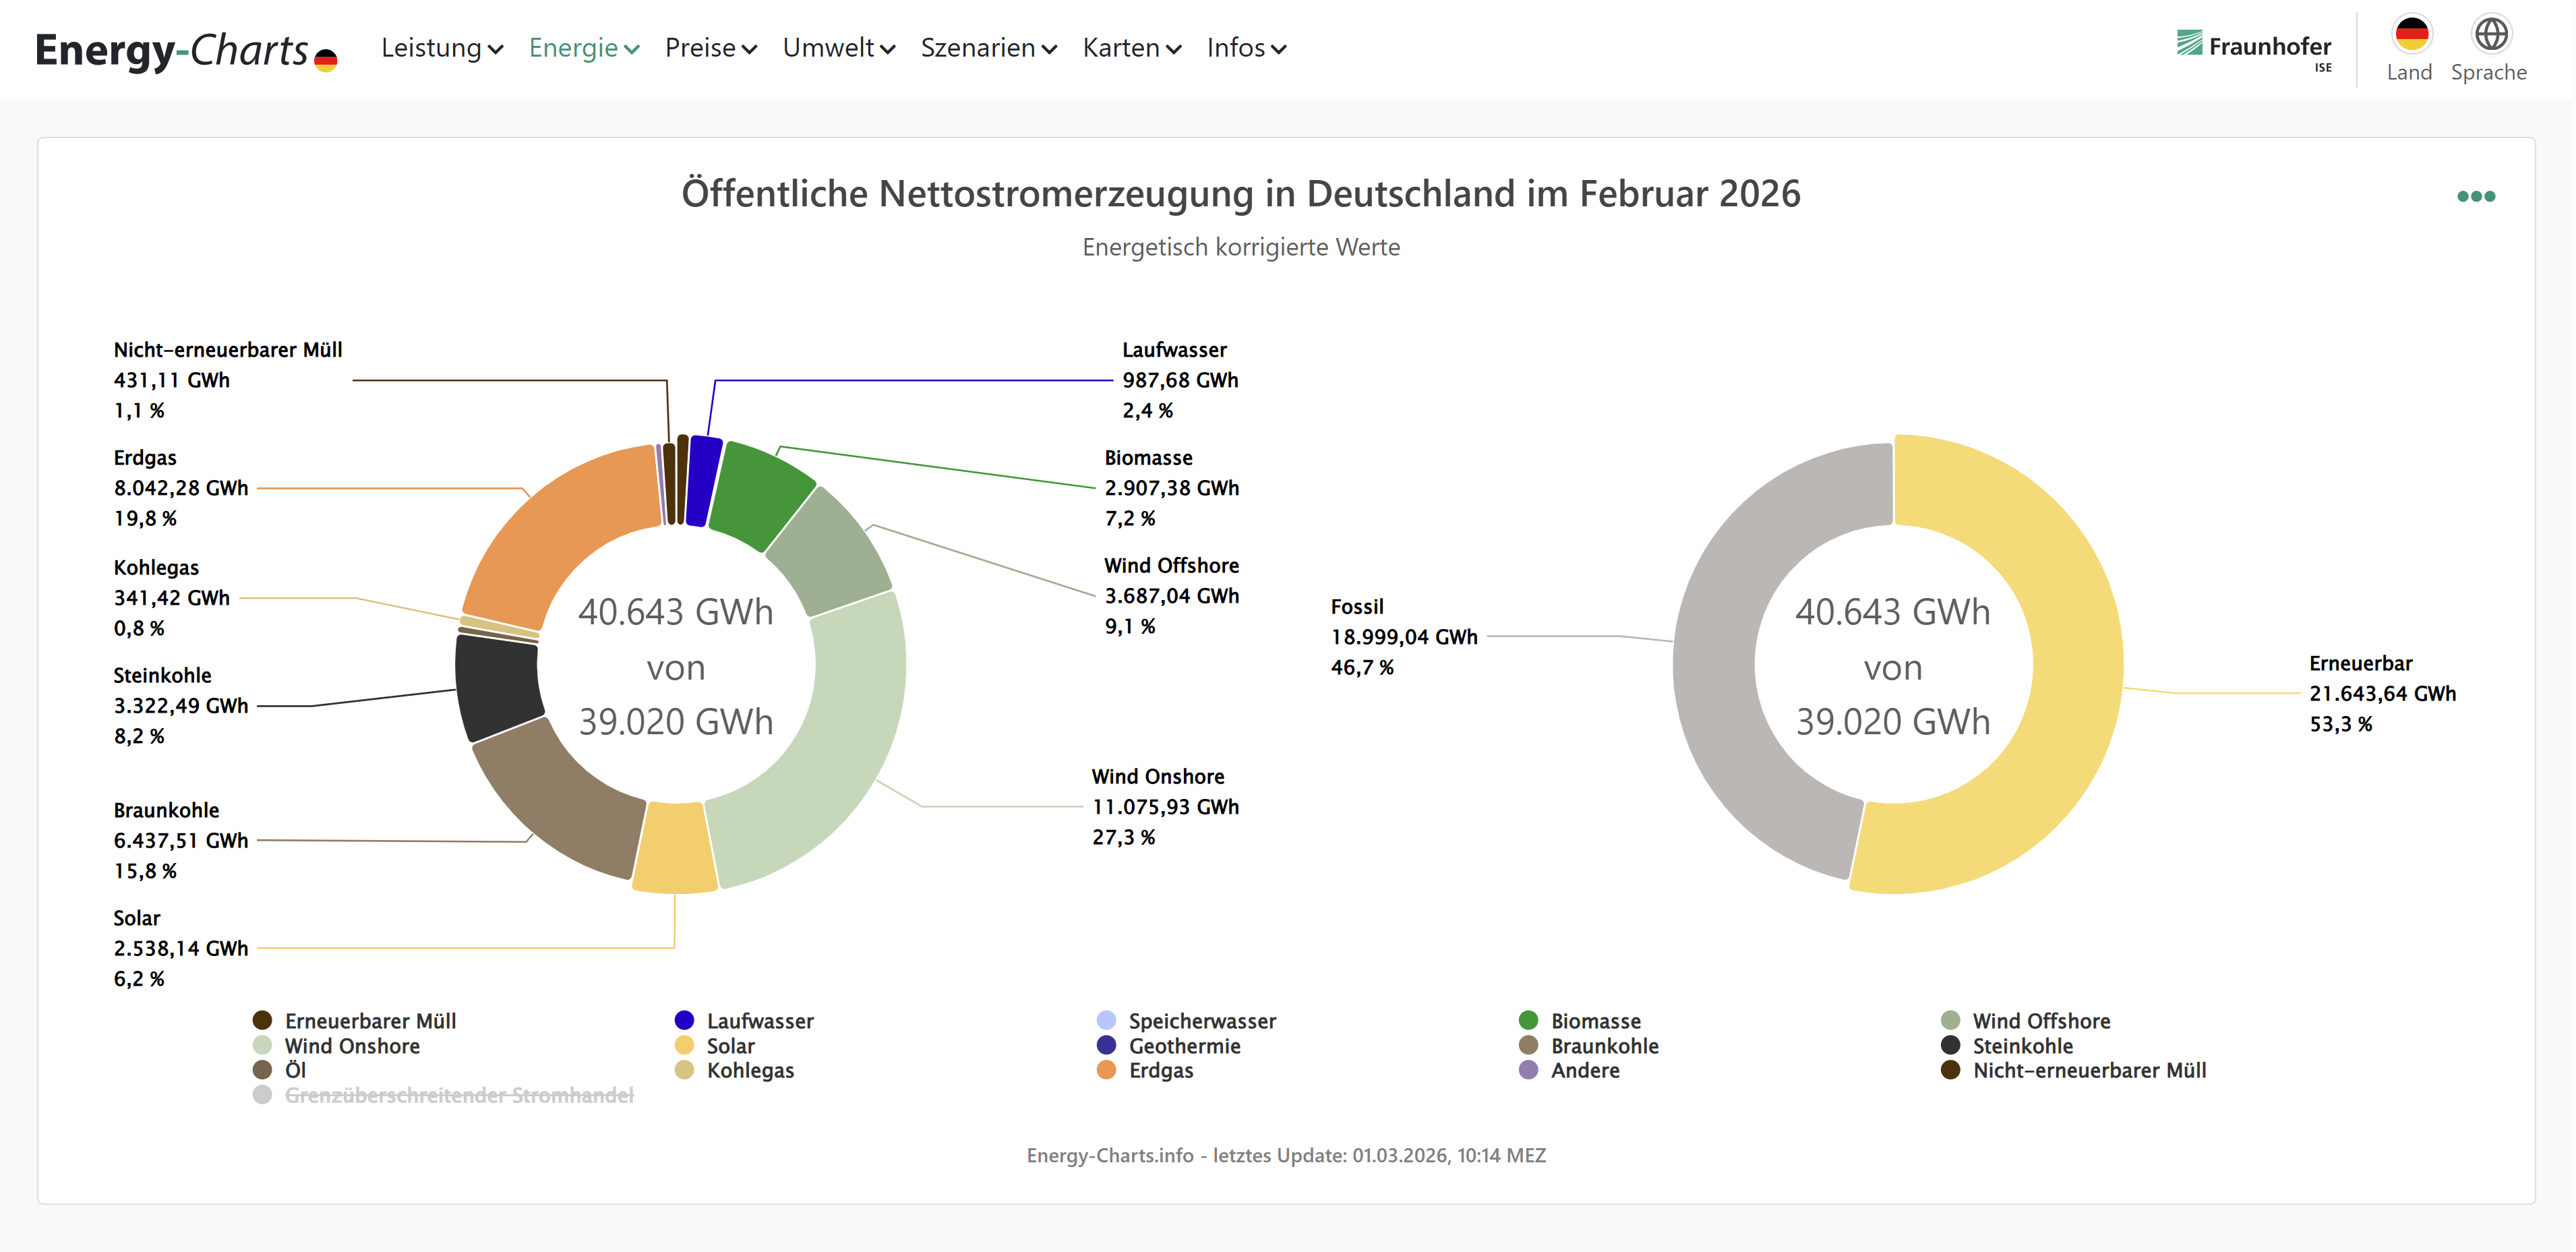Click the Umwelt navigation item

coord(838,48)
